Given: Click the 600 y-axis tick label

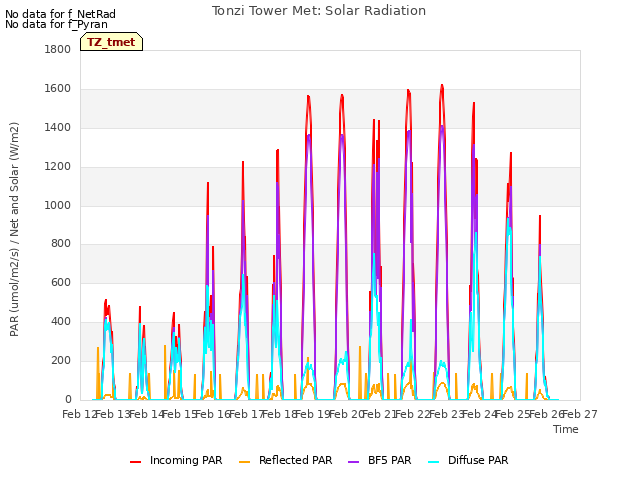Looking at the screenshot, I should coord(61,282).
